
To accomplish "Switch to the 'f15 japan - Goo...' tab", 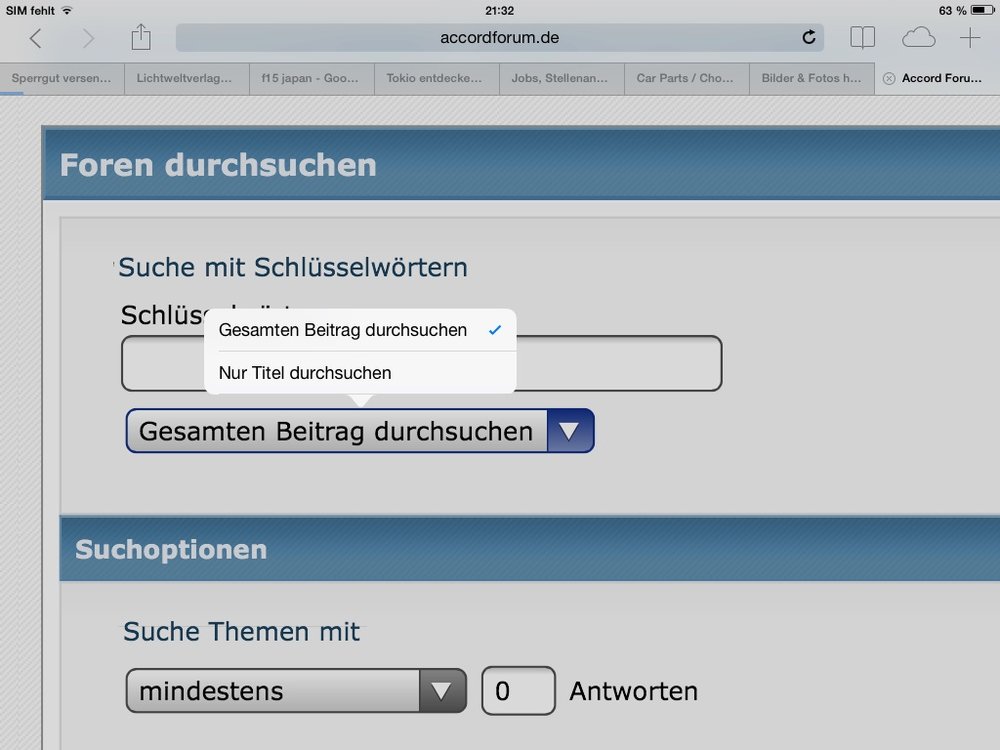I will click(x=311, y=78).
